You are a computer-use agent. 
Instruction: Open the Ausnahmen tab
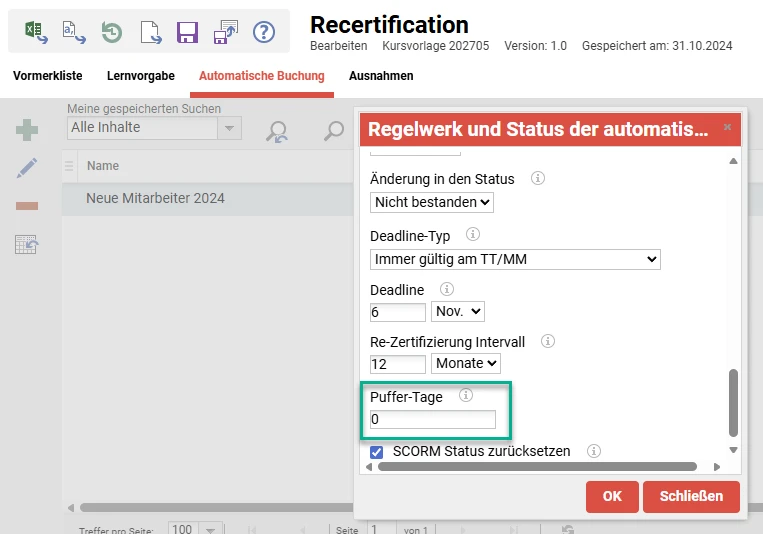point(381,76)
